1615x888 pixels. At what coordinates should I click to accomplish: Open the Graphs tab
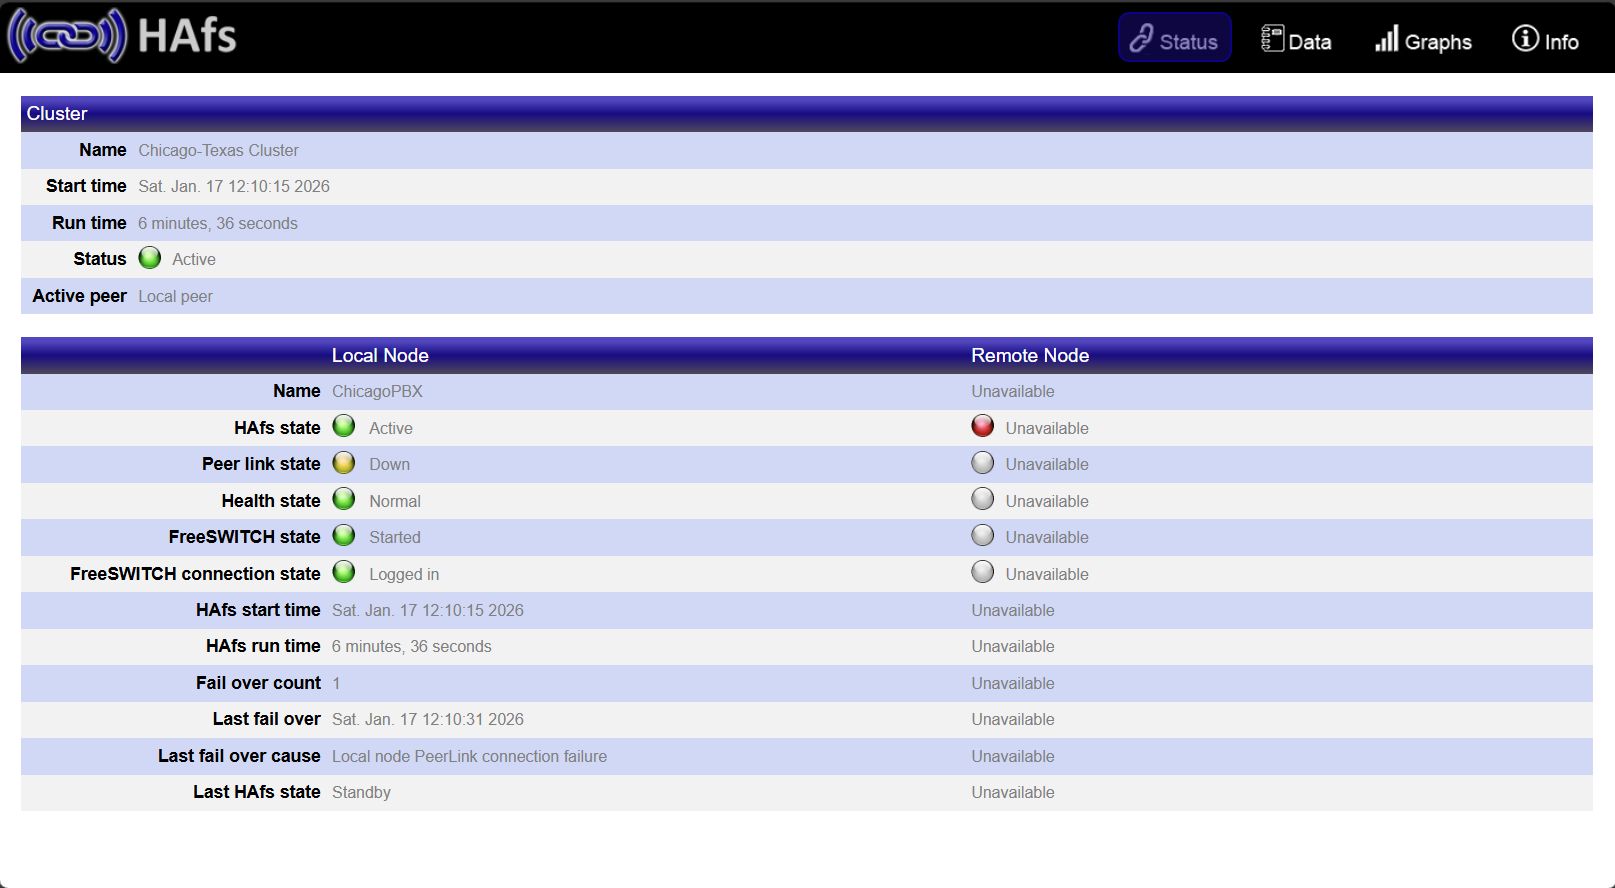(1423, 40)
